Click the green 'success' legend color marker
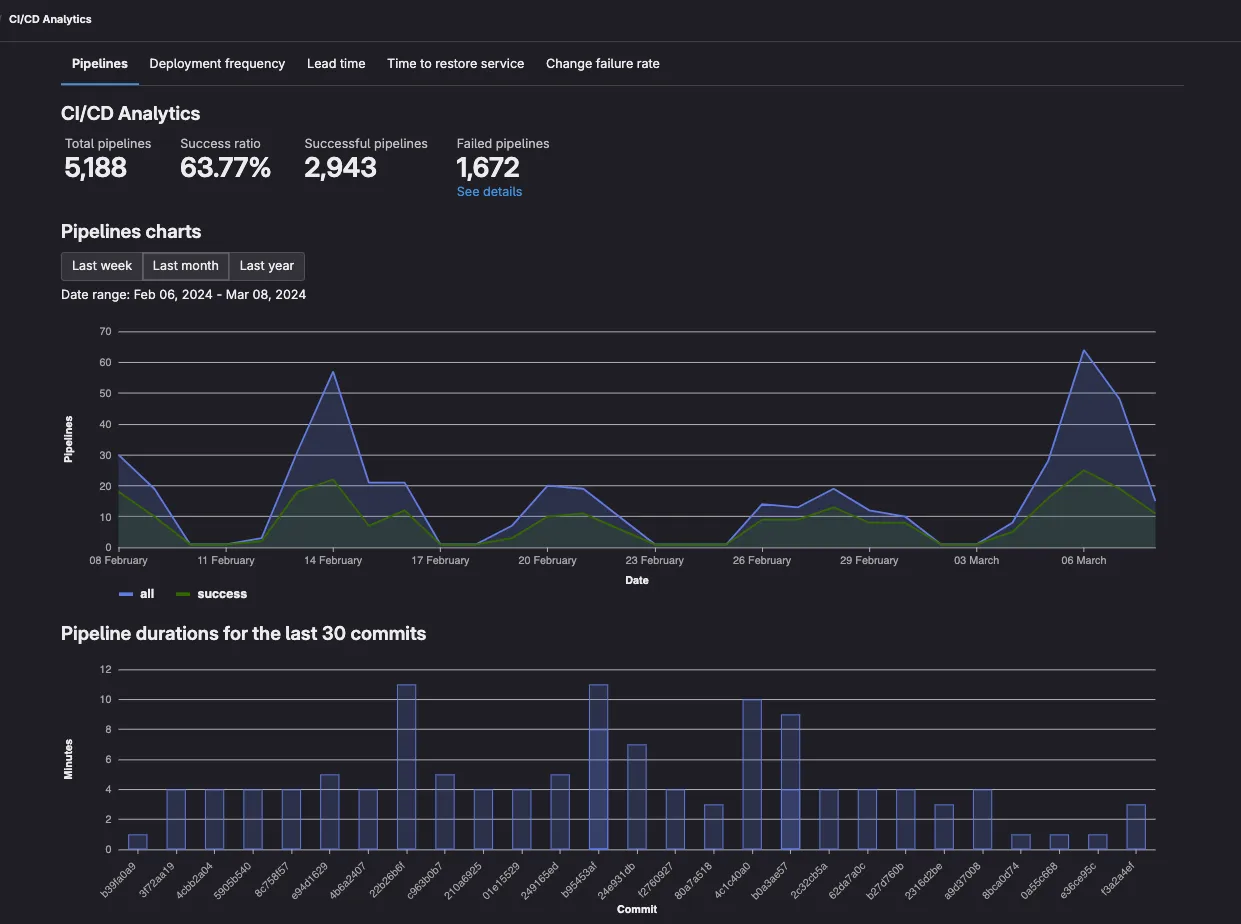This screenshot has width=1241, height=924. click(x=183, y=594)
